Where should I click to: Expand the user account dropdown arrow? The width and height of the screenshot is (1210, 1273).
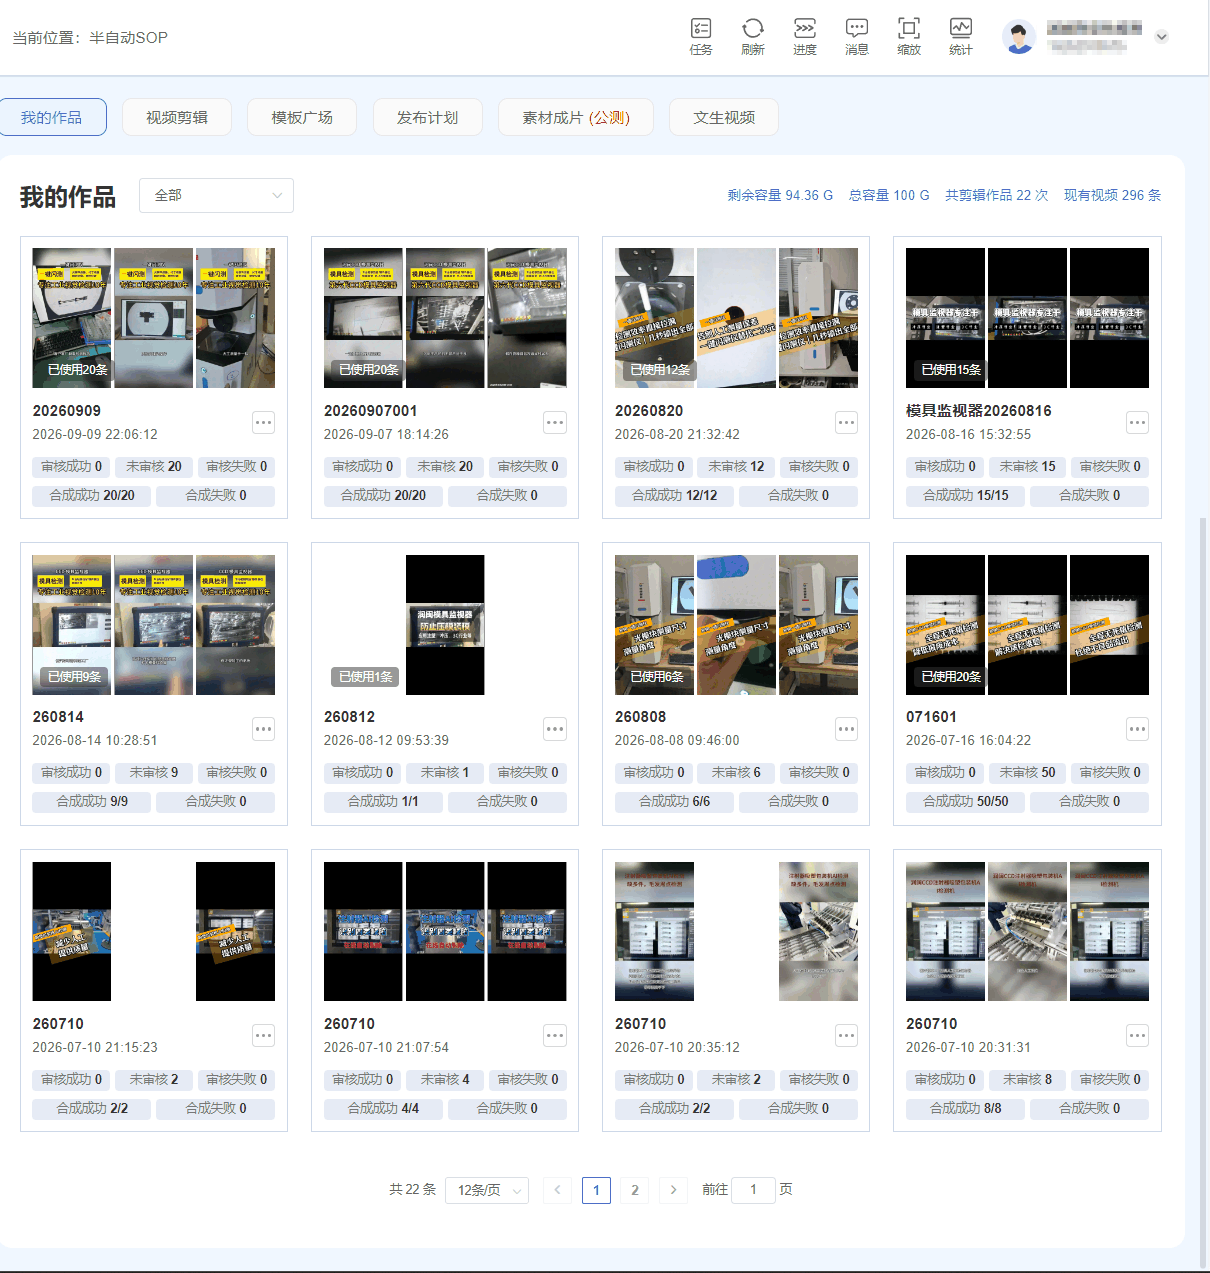click(x=1161, y=37)
